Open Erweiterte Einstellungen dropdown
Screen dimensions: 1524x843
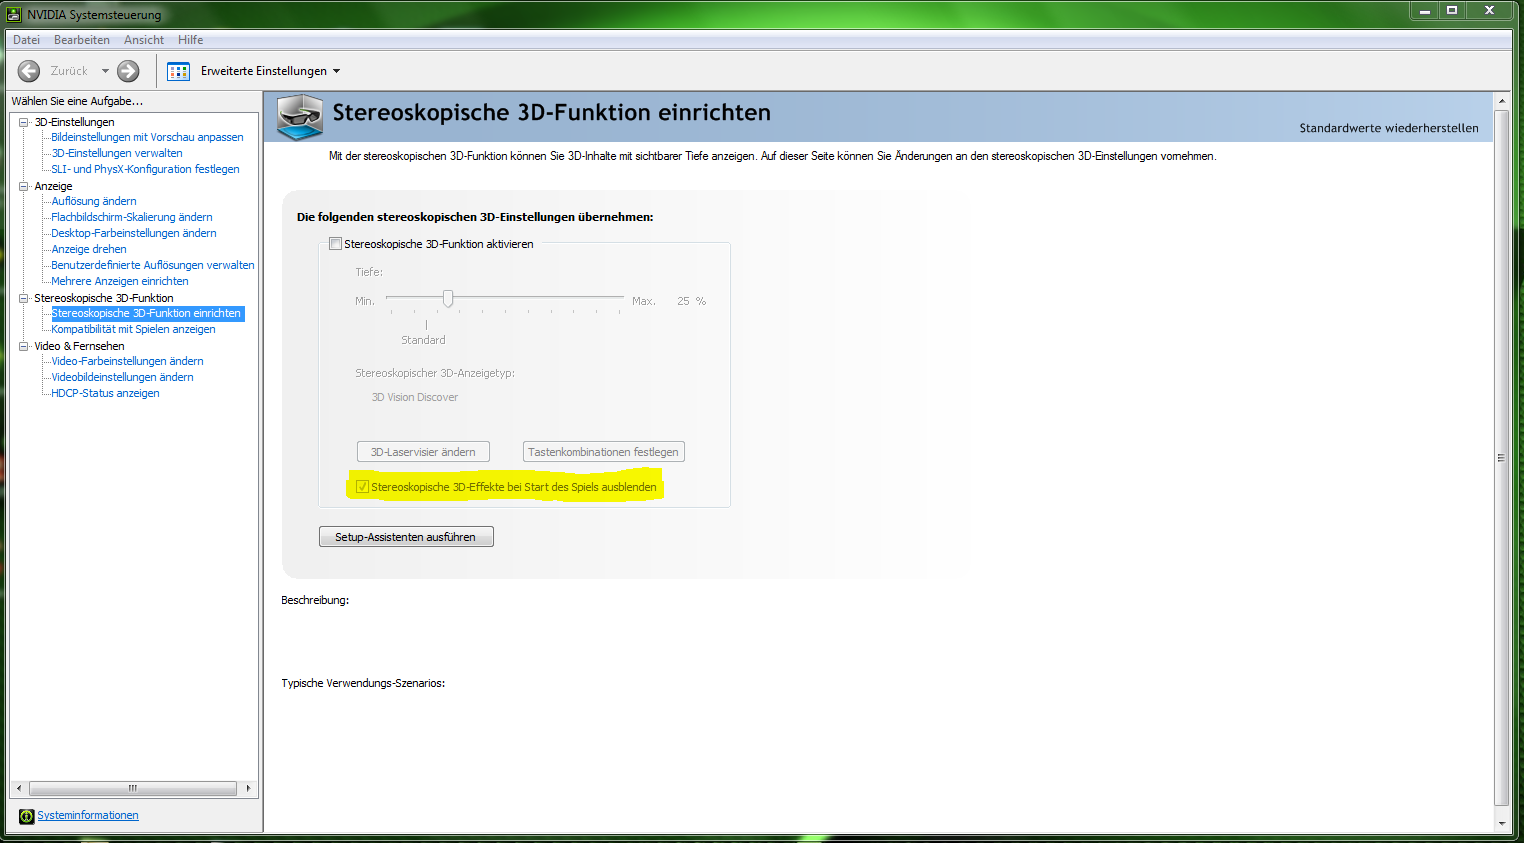pyautogui.click(x=336, y=71)
